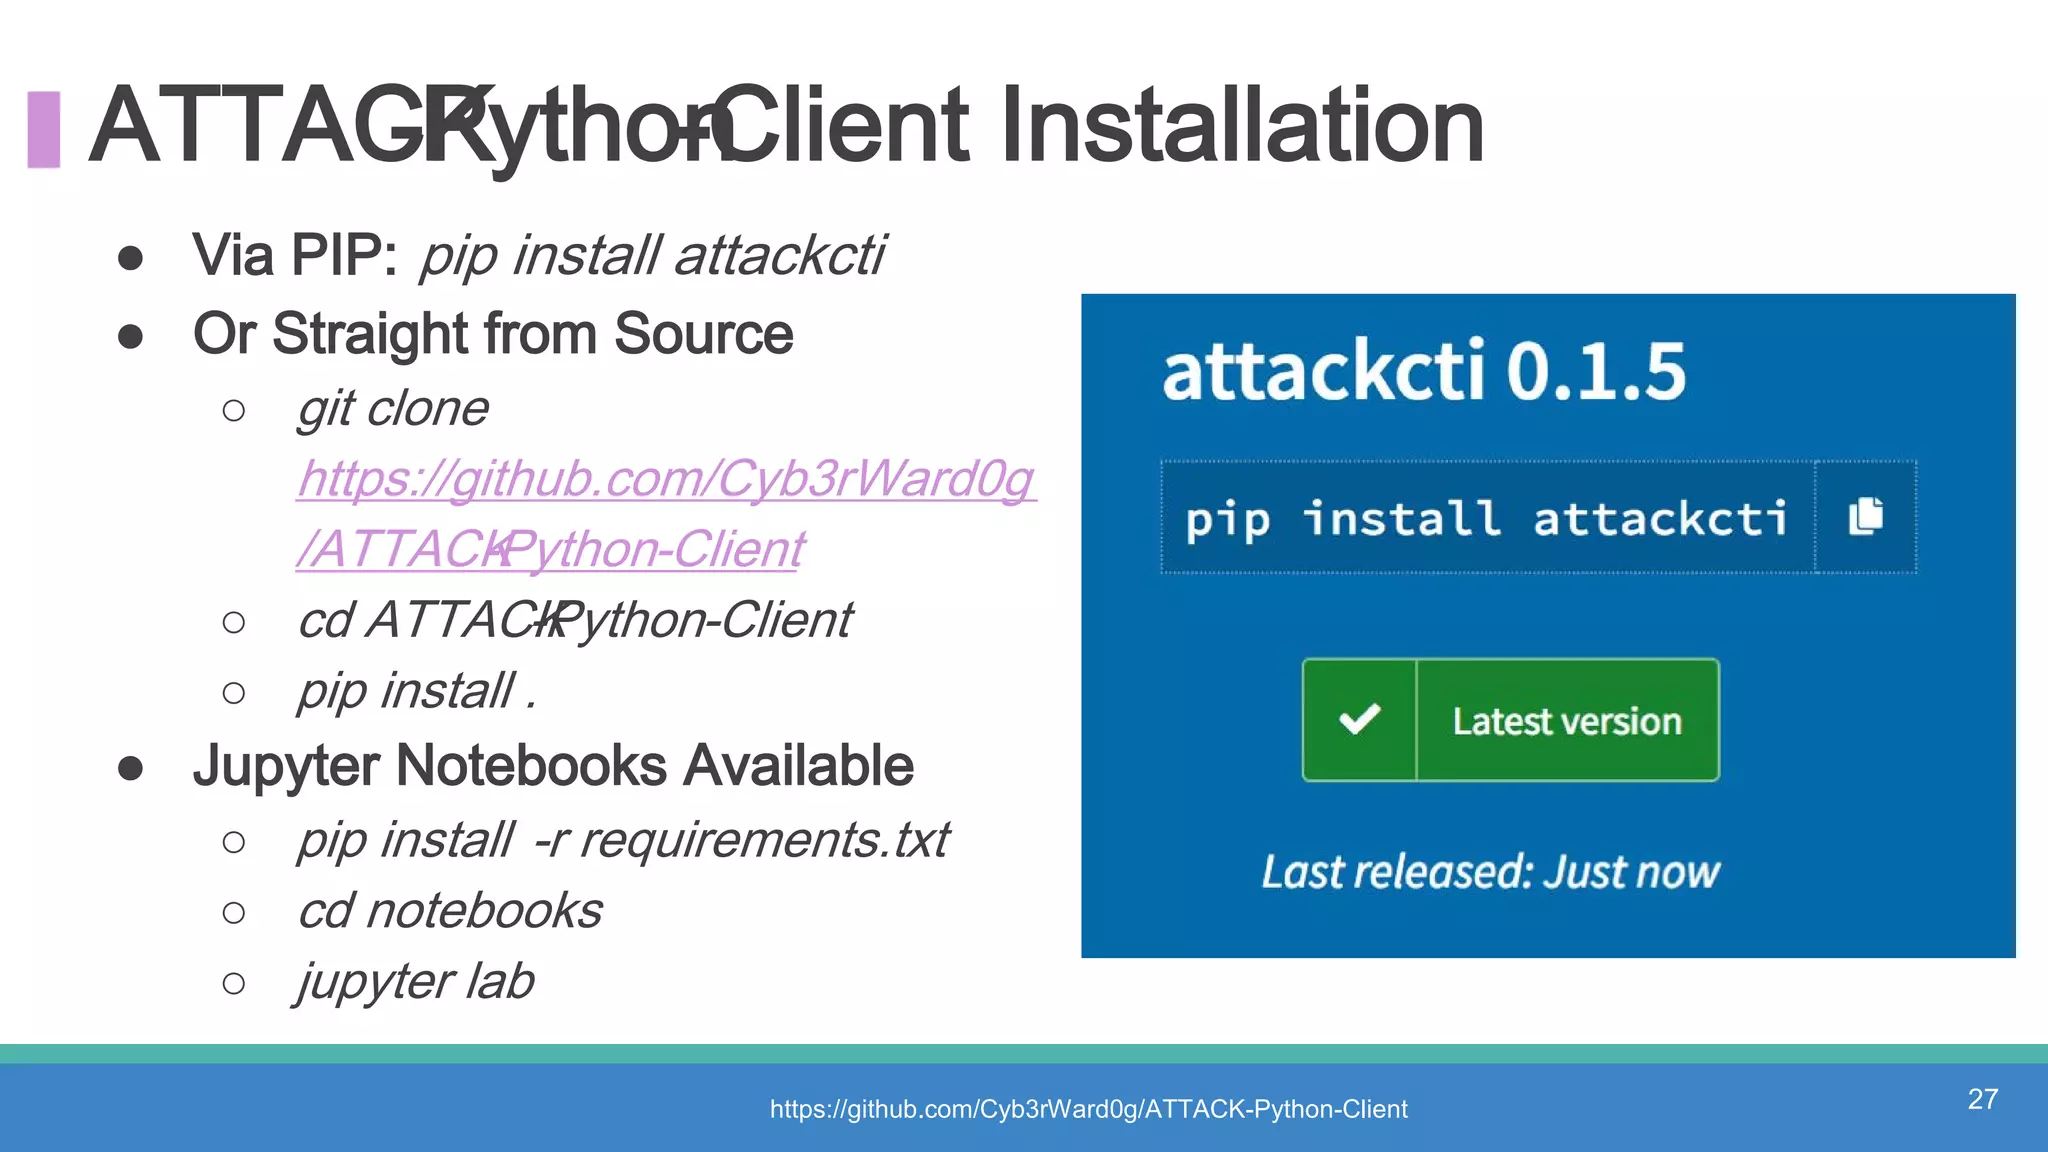Open the /ATTACK-Python-Client purple link line
This screenshot has width=2048, height=1152.
click(x=551, y=549)
